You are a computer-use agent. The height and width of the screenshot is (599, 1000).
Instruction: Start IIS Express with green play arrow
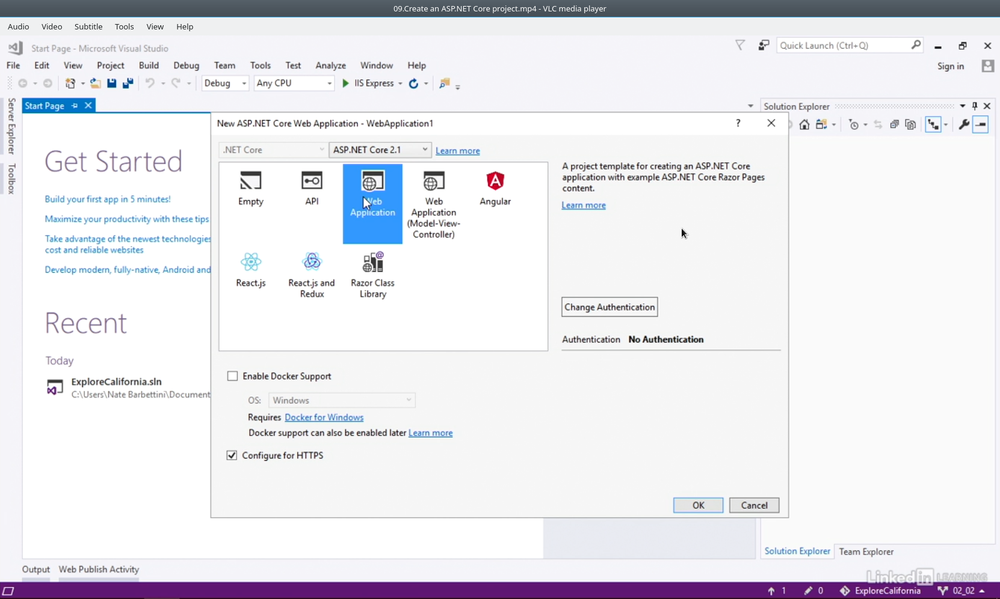[345, 84]
